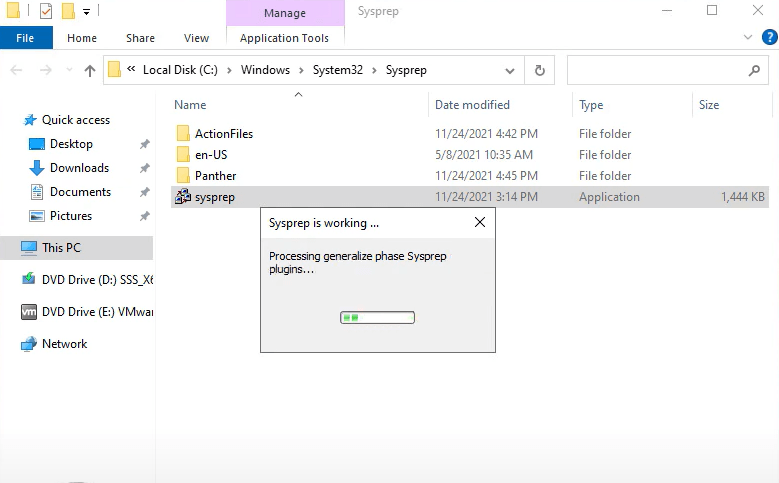Click the Sysprep breadcrumb segment
This screenshot has height=483, width=779.
tap(406, 70)
